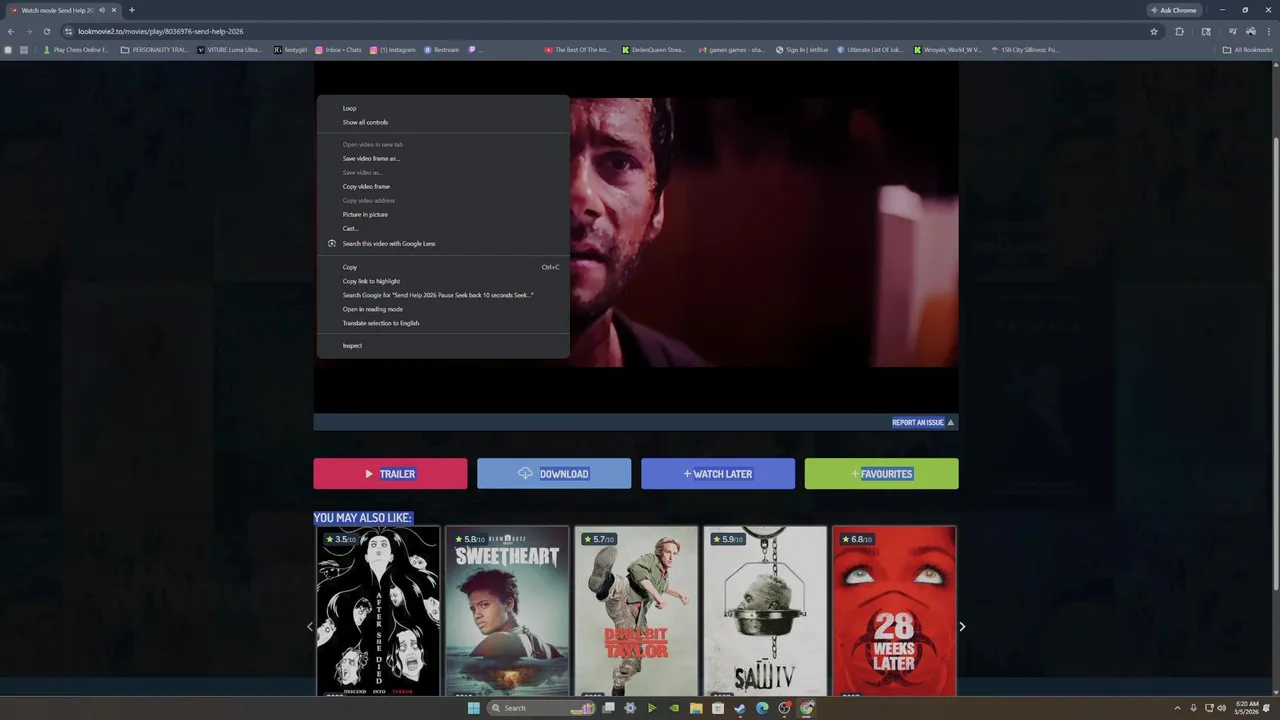
Task: Select Copy in the context menu
Action: [443, 267]
